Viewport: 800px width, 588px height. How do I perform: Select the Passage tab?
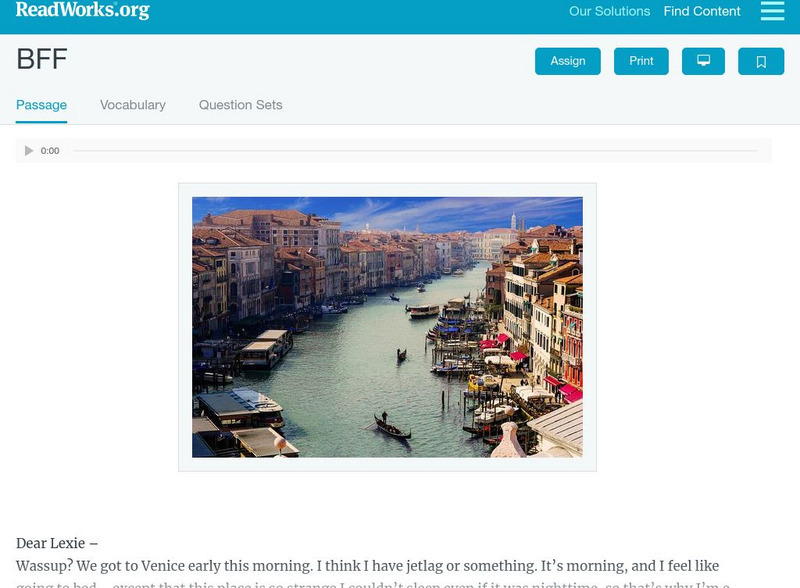coord(41,105)
